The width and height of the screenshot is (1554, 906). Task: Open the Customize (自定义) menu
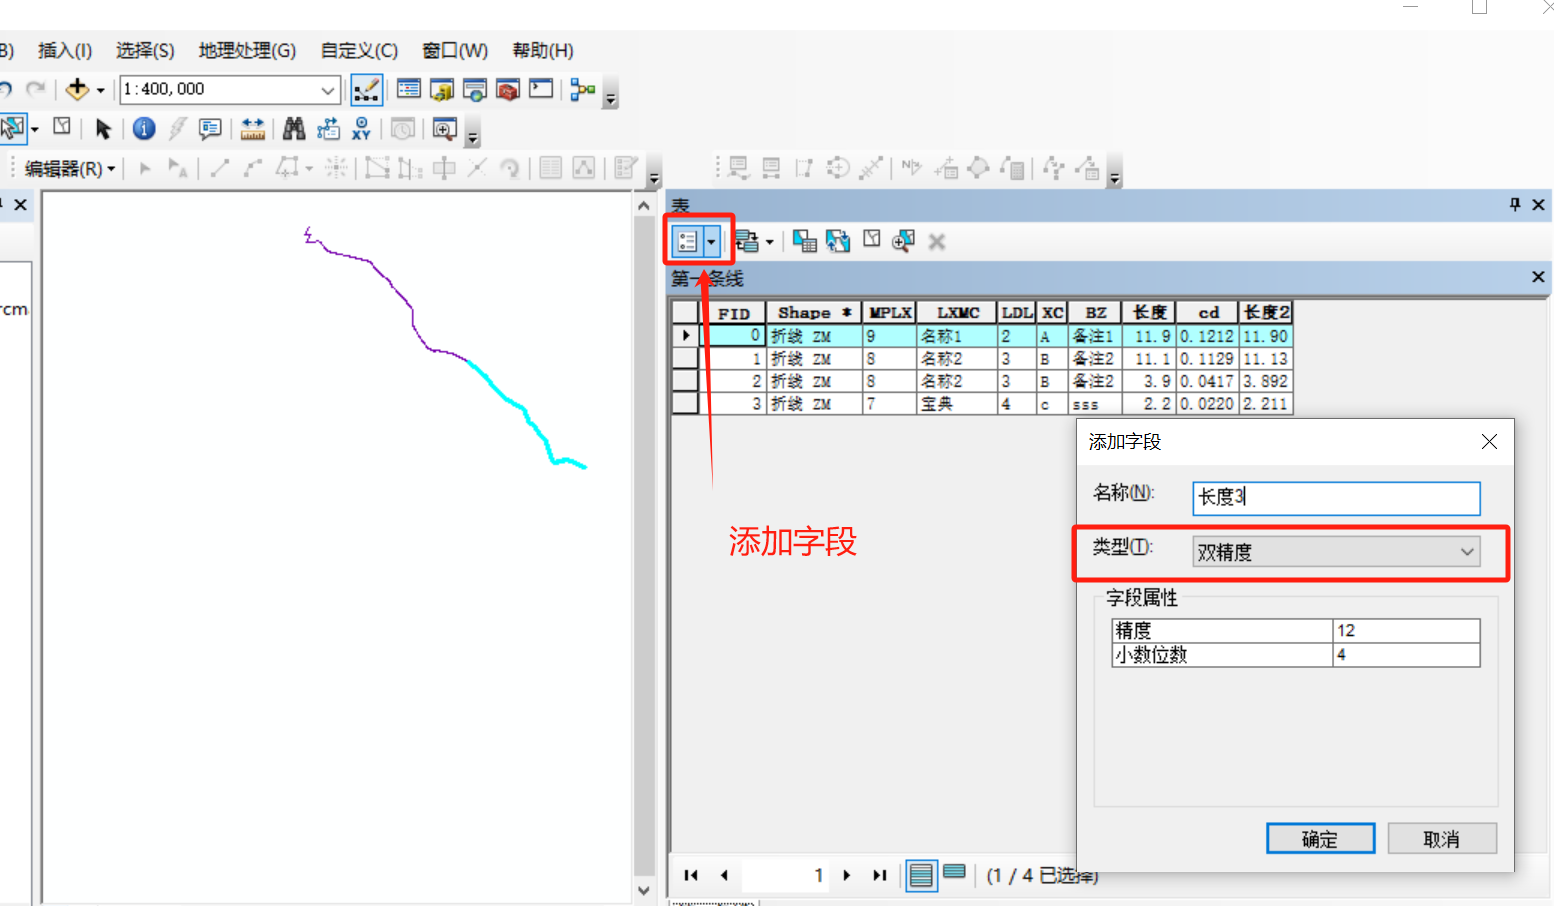click(359, 50)
